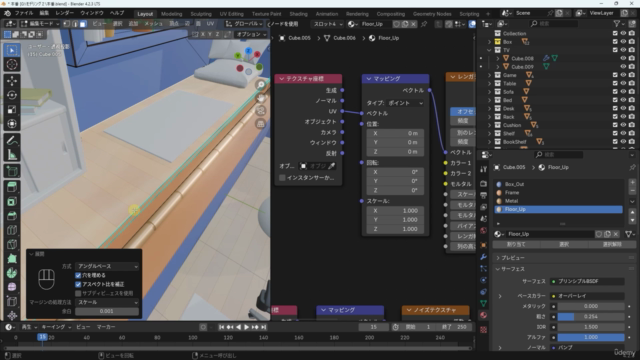Viewport: 640px width, 360px height.
Task: Open the Mesh menu in viewport header
Action: tap(153, 24)
